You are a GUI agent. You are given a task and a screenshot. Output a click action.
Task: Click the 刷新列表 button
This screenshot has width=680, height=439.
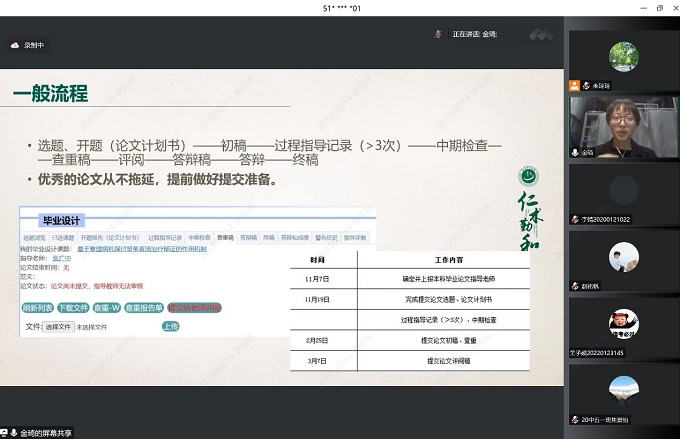[37, 308]
